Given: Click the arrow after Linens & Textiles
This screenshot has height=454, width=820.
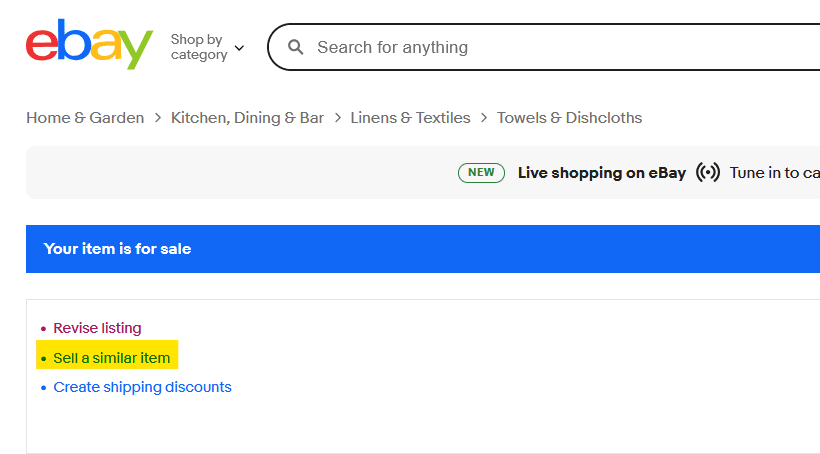Looking at the screenshot, I should pyautogui.click(x=484, y=118).
